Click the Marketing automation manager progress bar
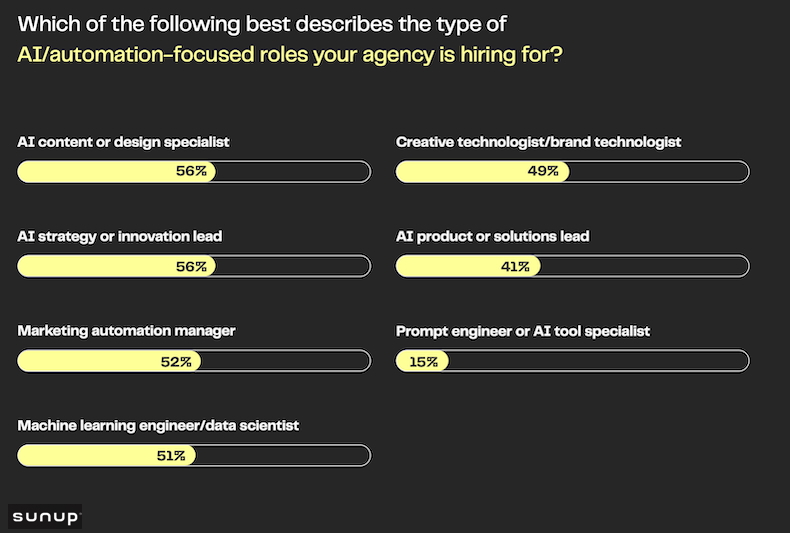The image size is (790, 533). [x=194, y=361]
